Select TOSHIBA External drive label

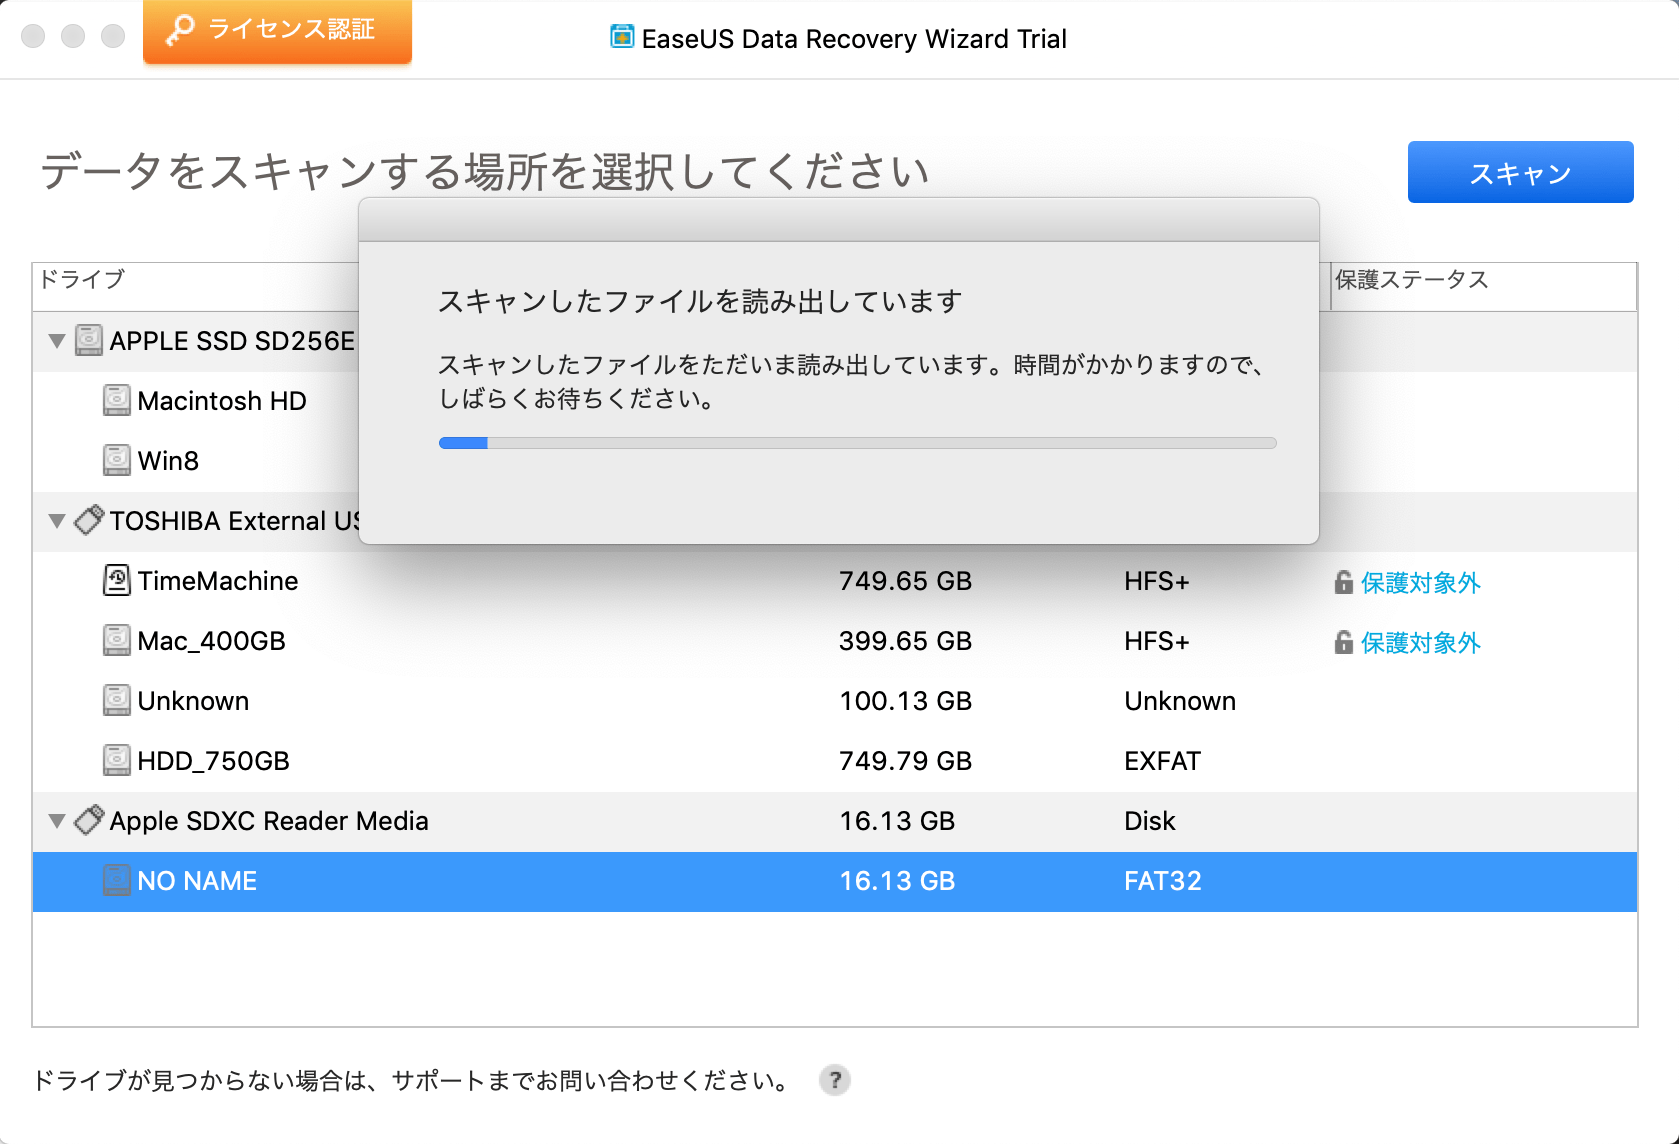pos(235,521)
